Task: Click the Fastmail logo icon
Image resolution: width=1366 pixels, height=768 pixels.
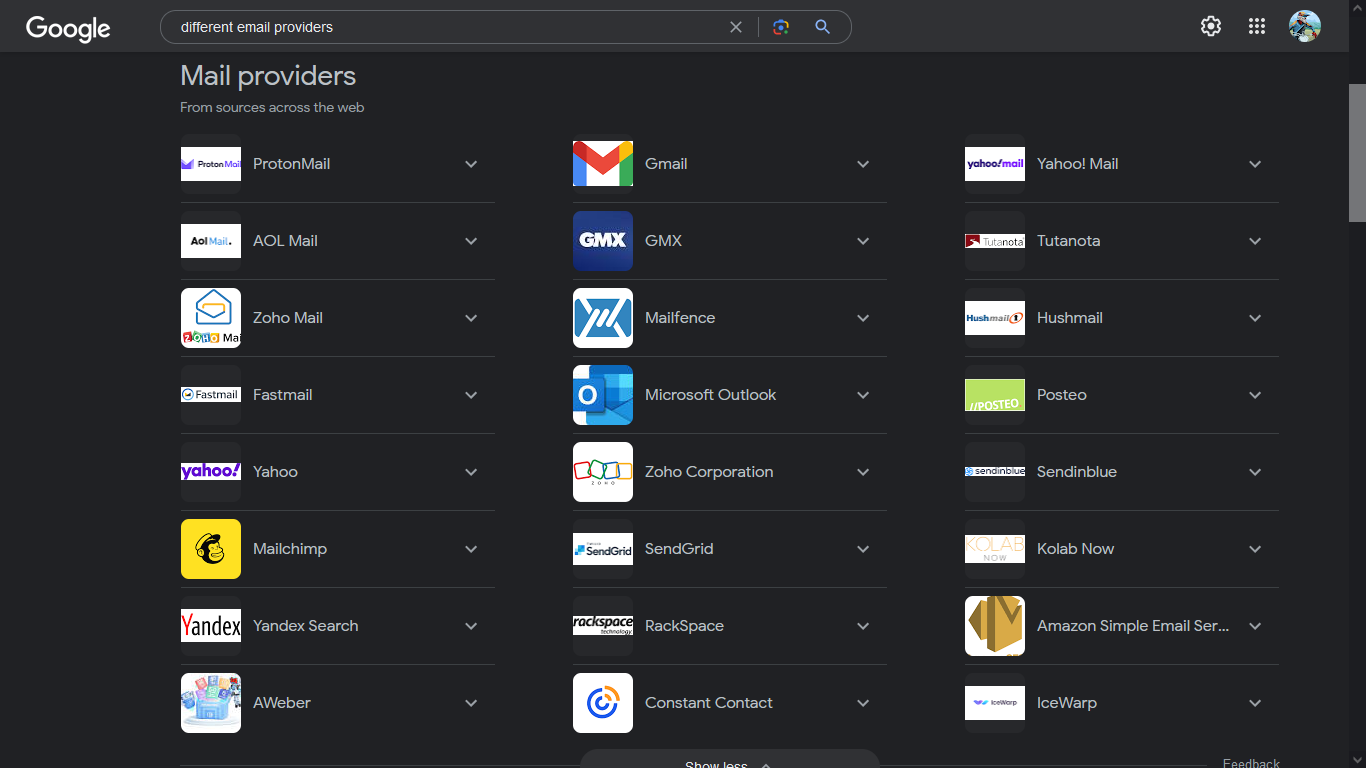Action: click(211, 395)
